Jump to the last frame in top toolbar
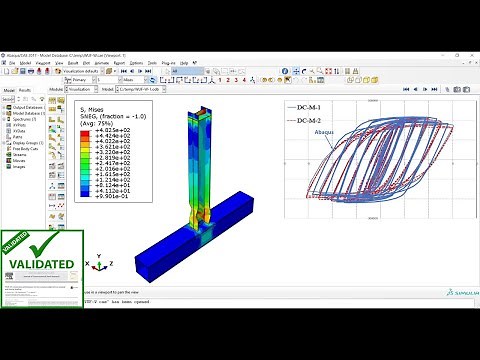The width and height of the screenshot is (480, 360). [148, 71]
